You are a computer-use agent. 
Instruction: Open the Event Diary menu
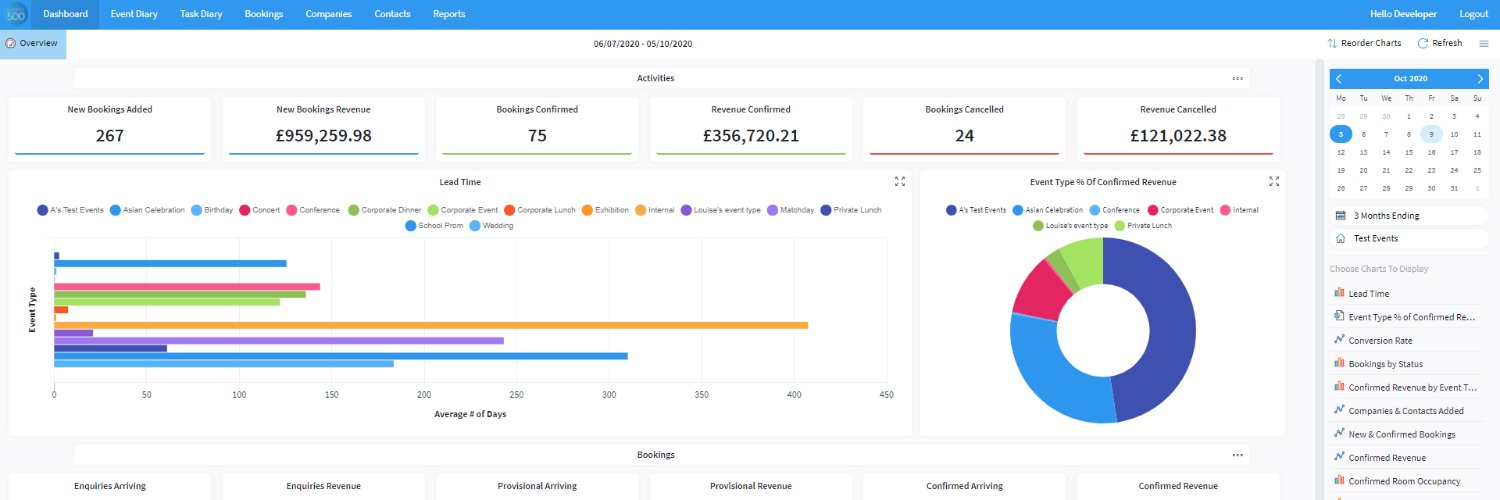[134, 14]
